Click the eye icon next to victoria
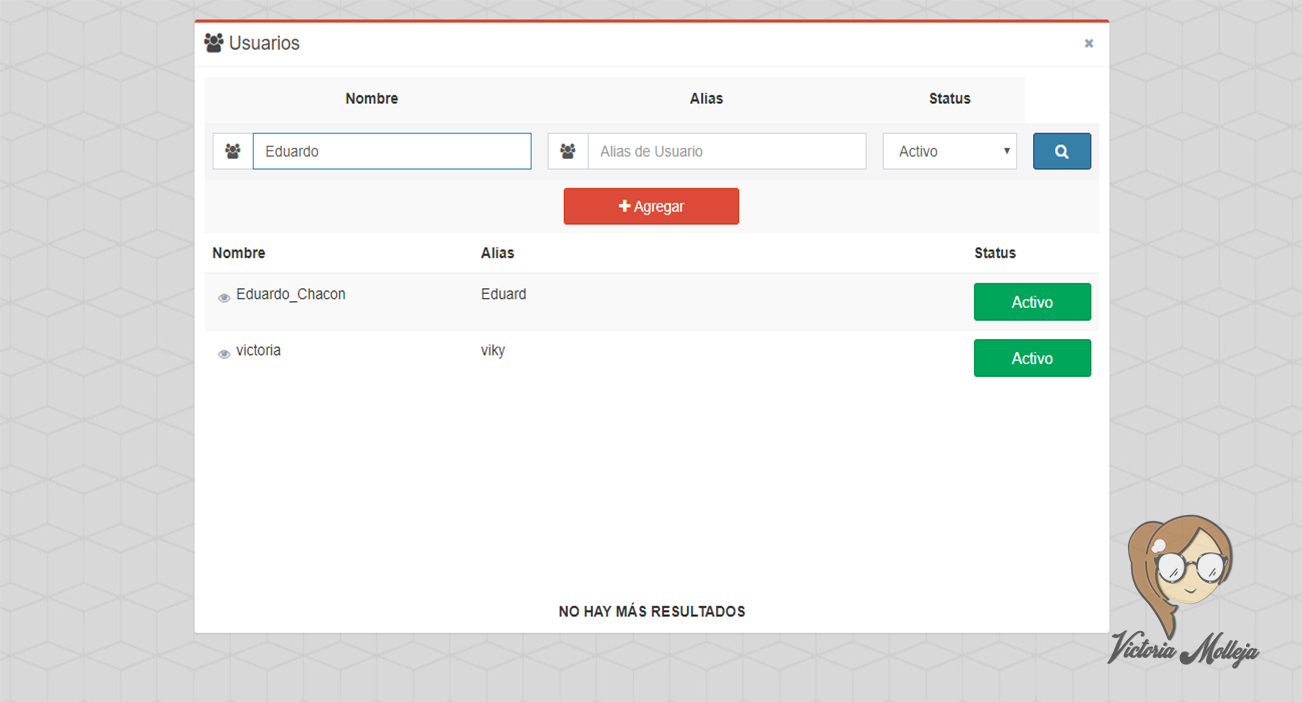1302x702 pixels. point(224,354)
